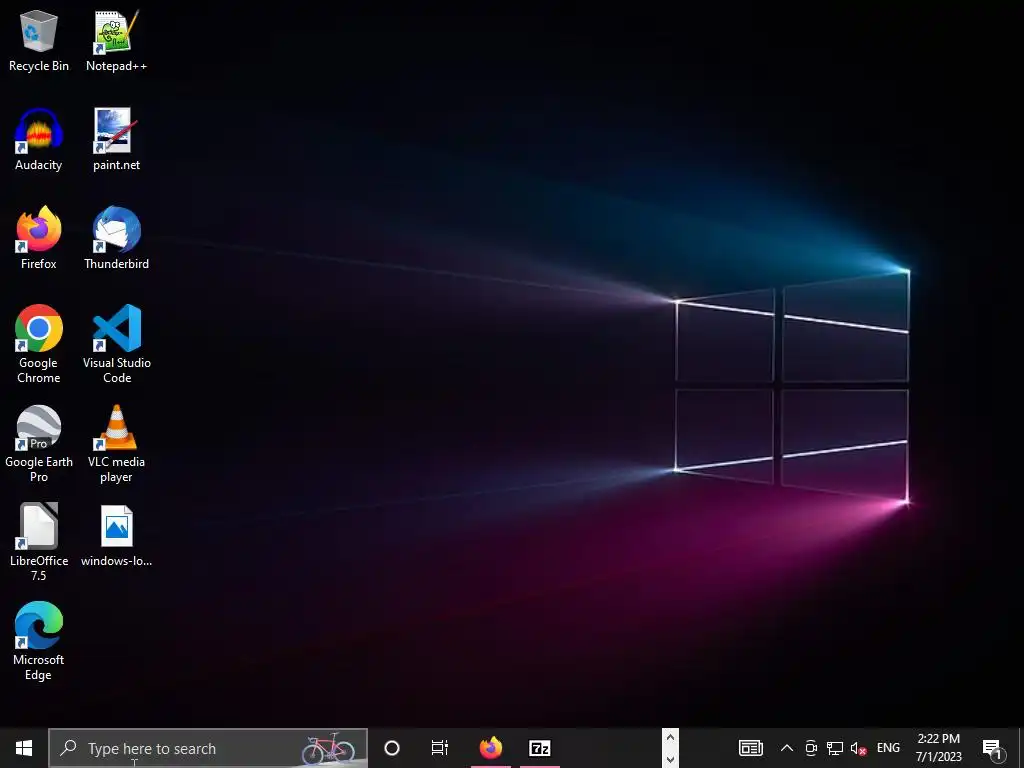
Task: Select the windows-lo... image file icon
Action: click(x=116, y=536)
